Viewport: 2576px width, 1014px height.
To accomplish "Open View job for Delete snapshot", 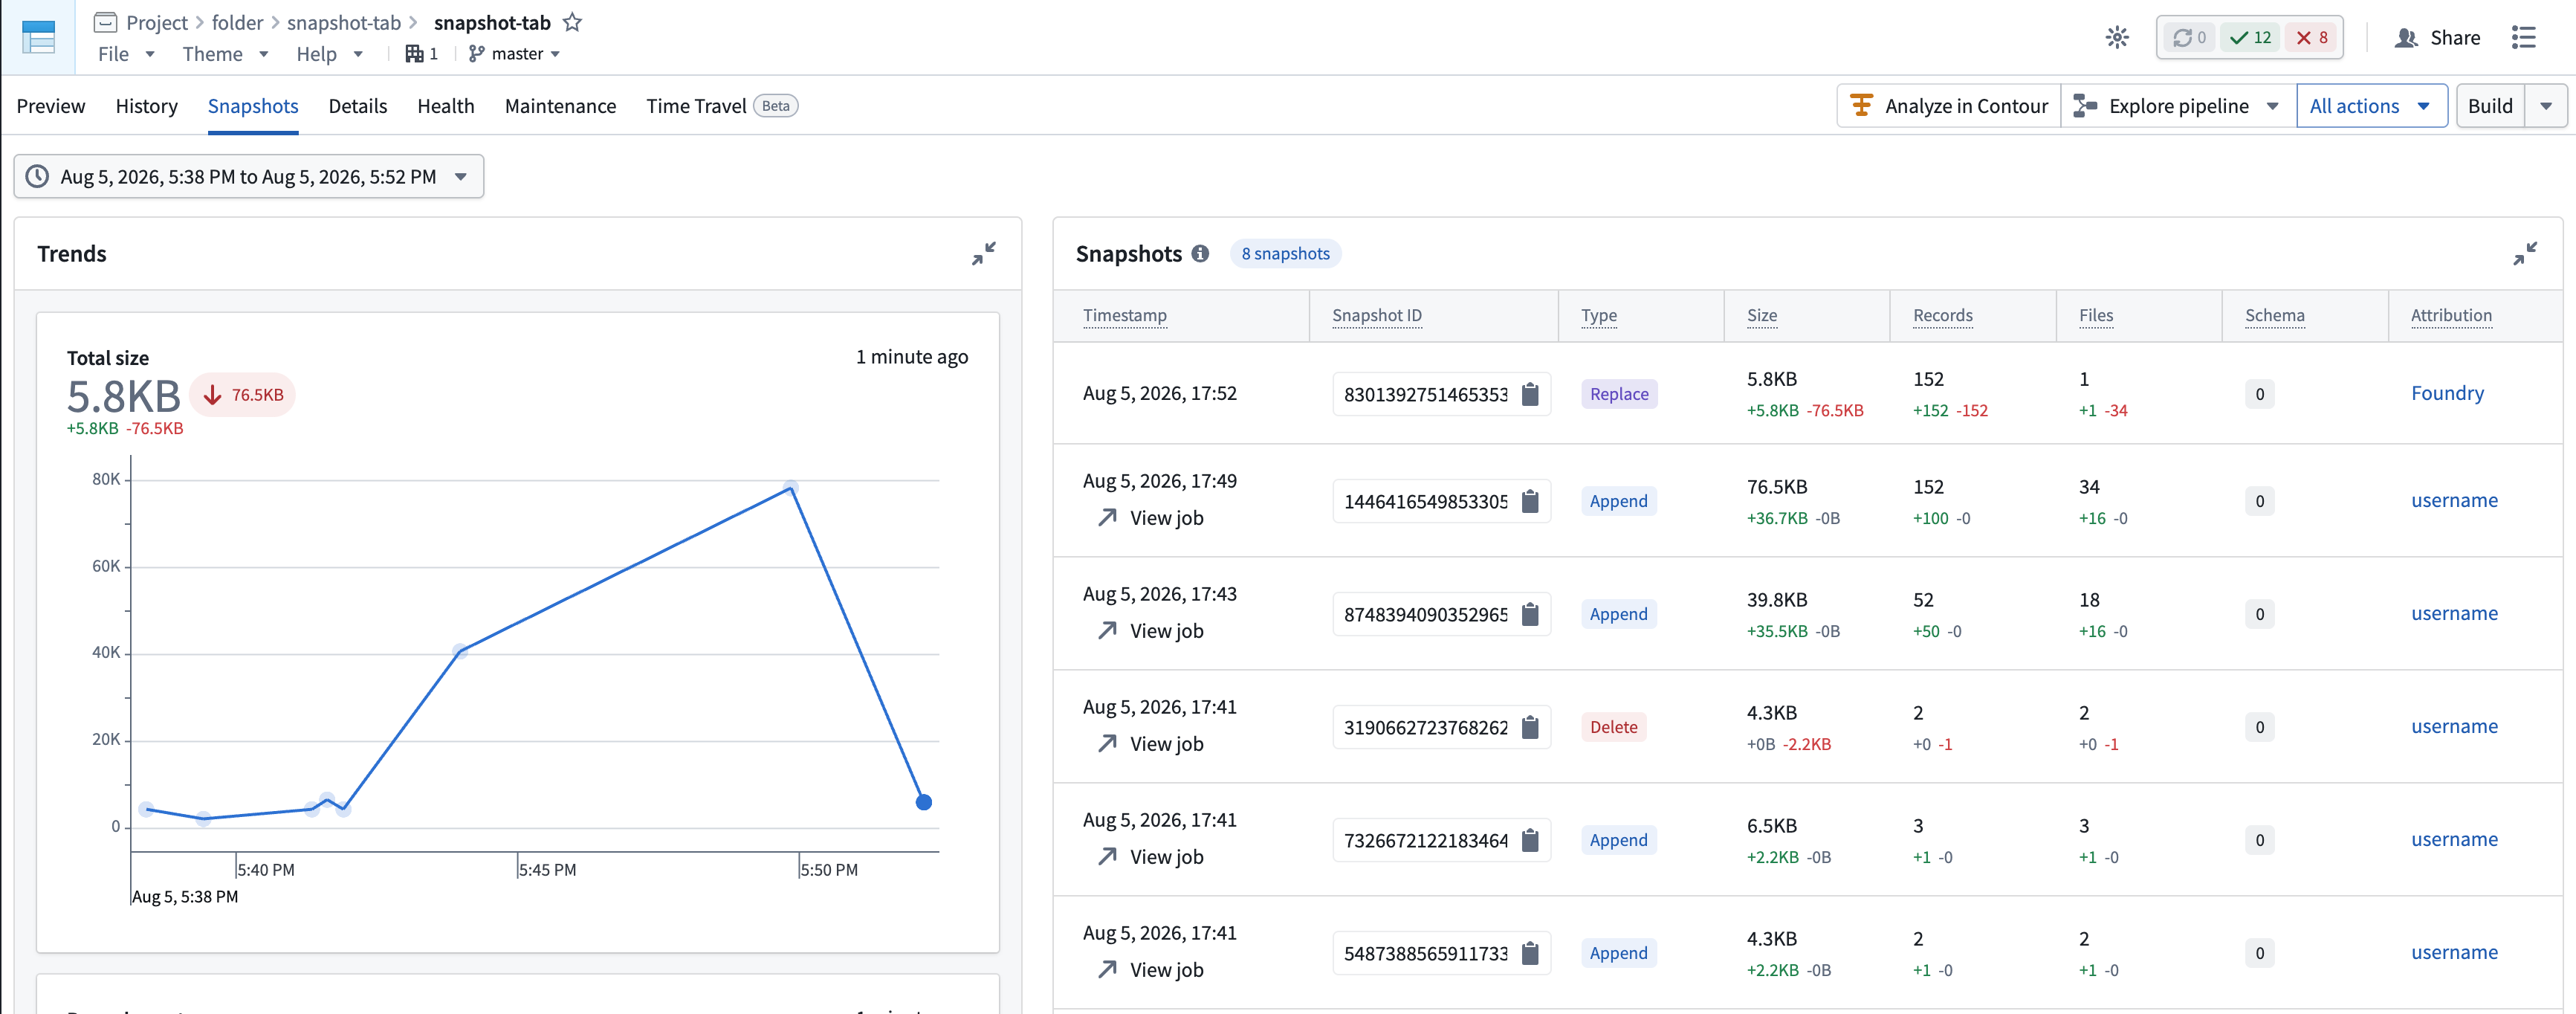I will pos(1150,744).
